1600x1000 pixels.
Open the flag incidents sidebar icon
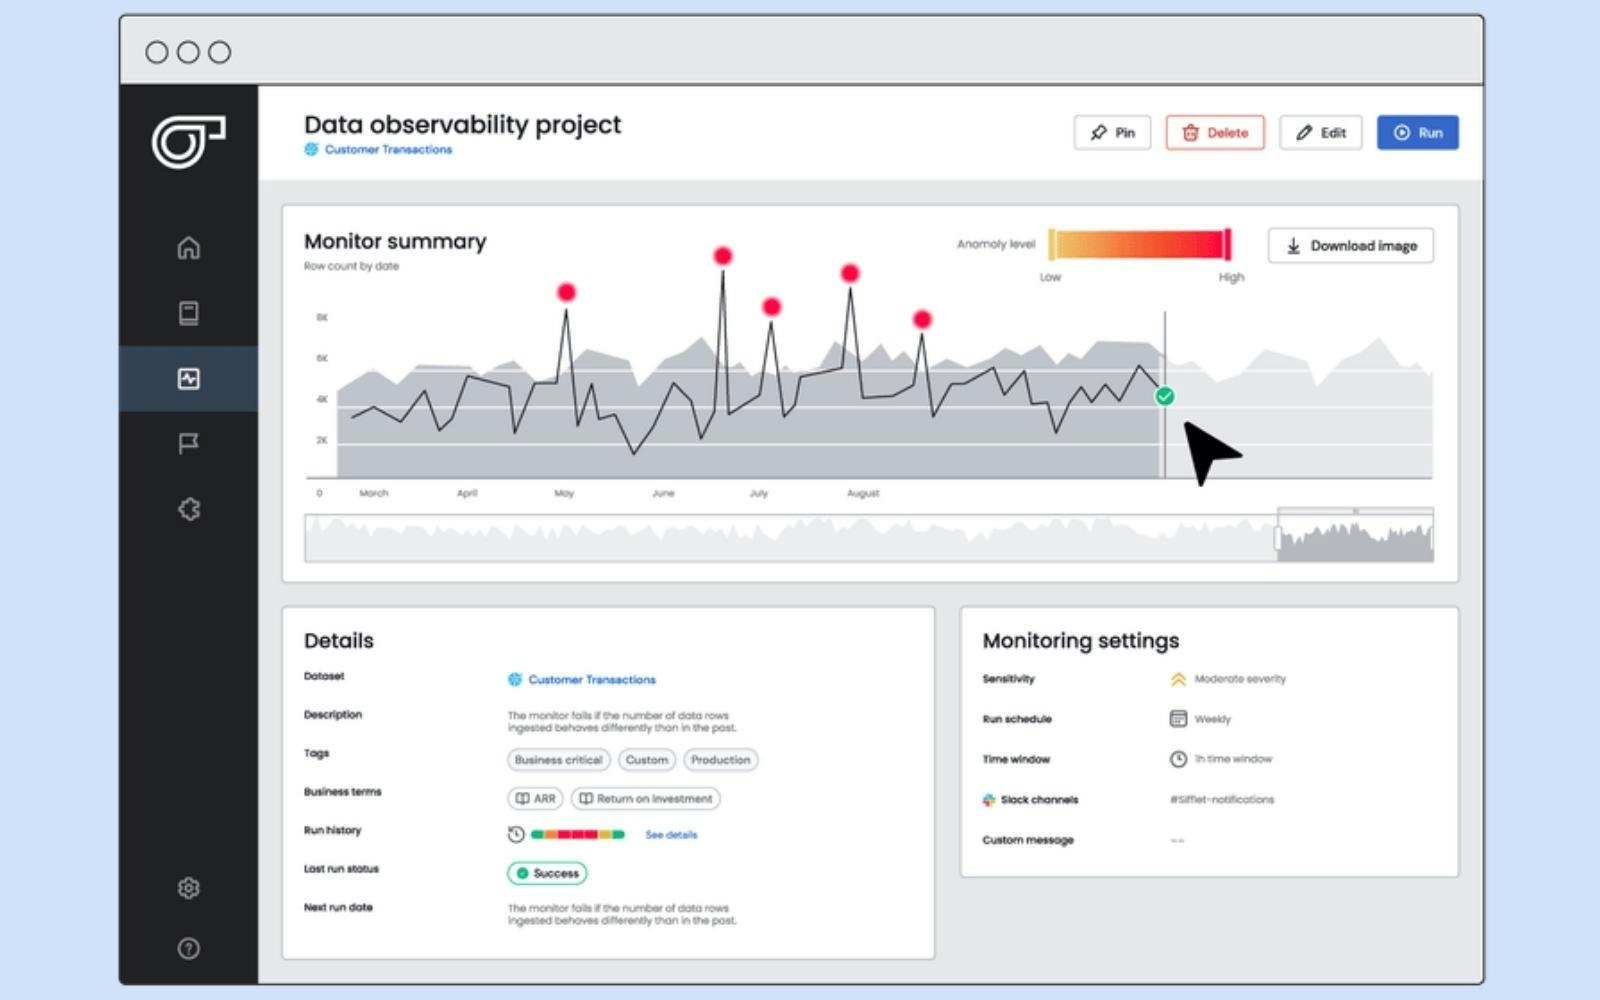pos(188,443)
